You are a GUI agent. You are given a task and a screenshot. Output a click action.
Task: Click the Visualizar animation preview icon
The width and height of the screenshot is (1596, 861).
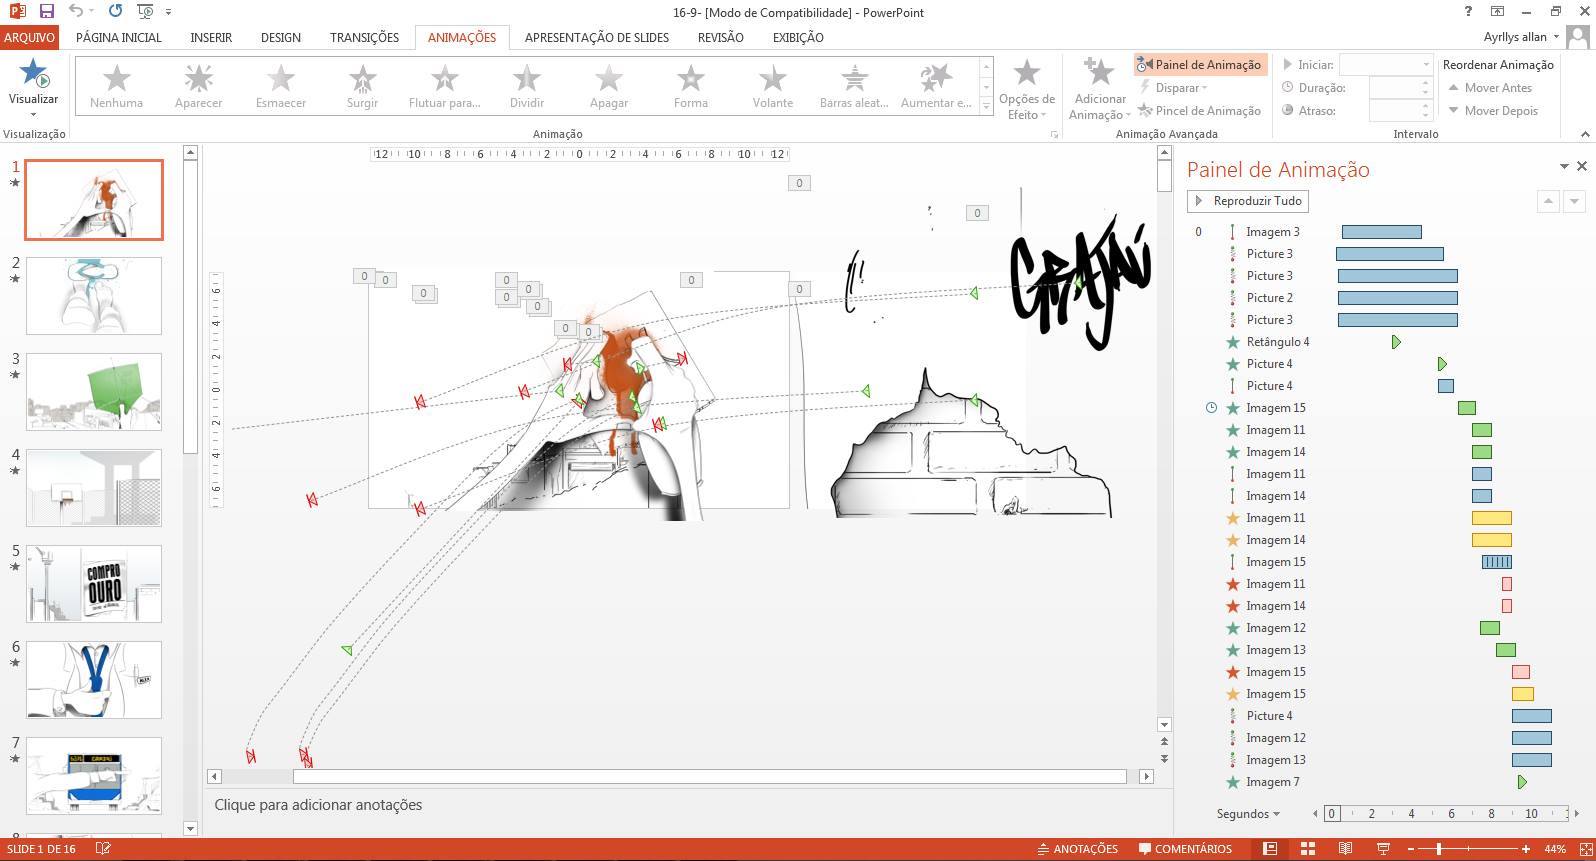point(34,74)
